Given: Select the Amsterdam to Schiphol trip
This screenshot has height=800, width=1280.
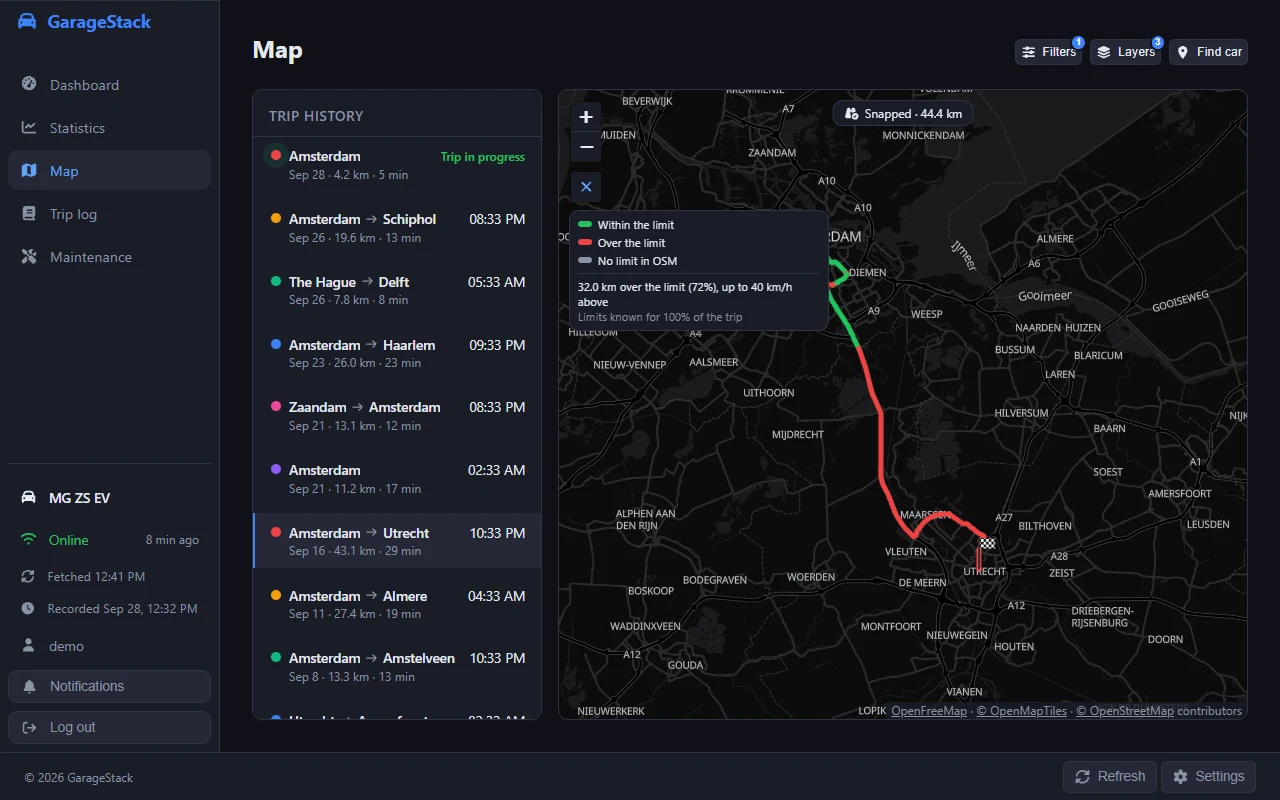Looking at the screenshot, I should pyautogui.click(x=397, y=228).
